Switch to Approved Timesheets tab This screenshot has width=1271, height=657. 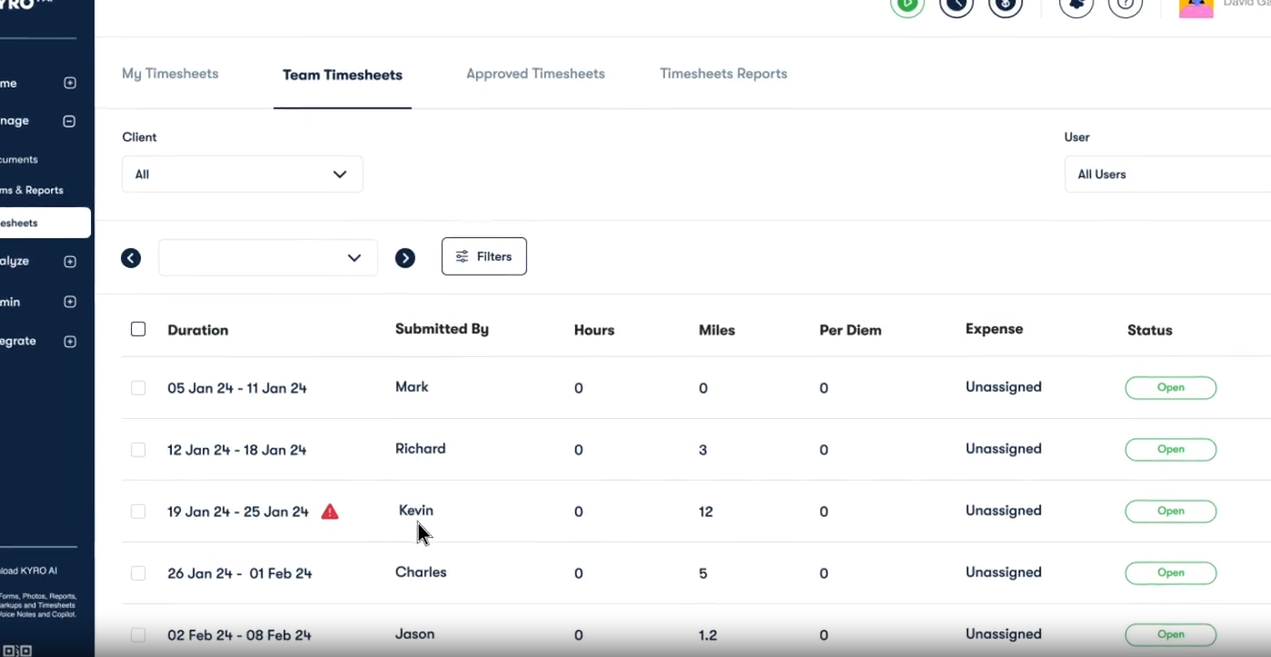pyautogui.click(x=535, y=74)
